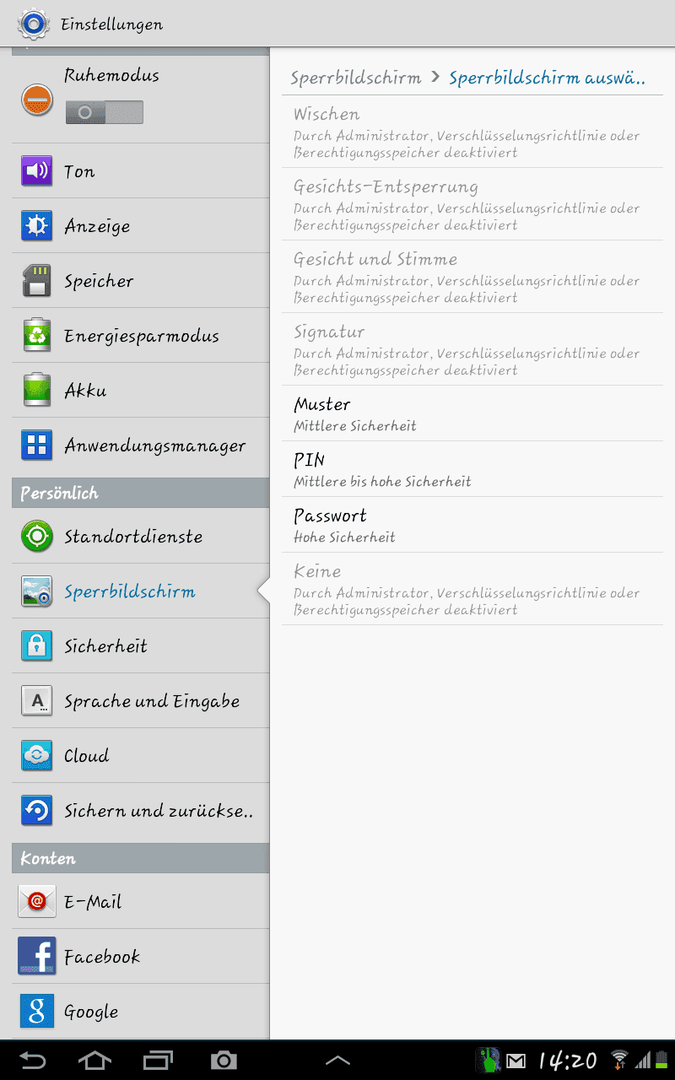Open Google account entry
This screenshot has width=675, height=1080.
(x=141, y=1011)
